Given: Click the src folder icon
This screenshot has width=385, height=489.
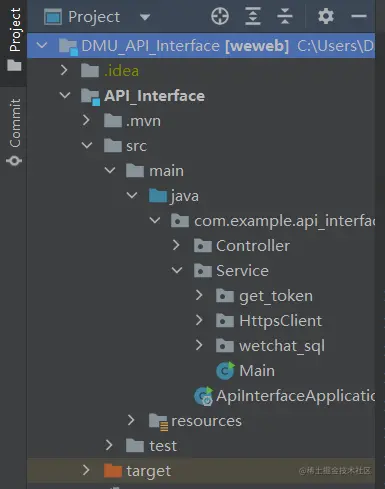Looking at the screenshot, I should click(113, 145).
